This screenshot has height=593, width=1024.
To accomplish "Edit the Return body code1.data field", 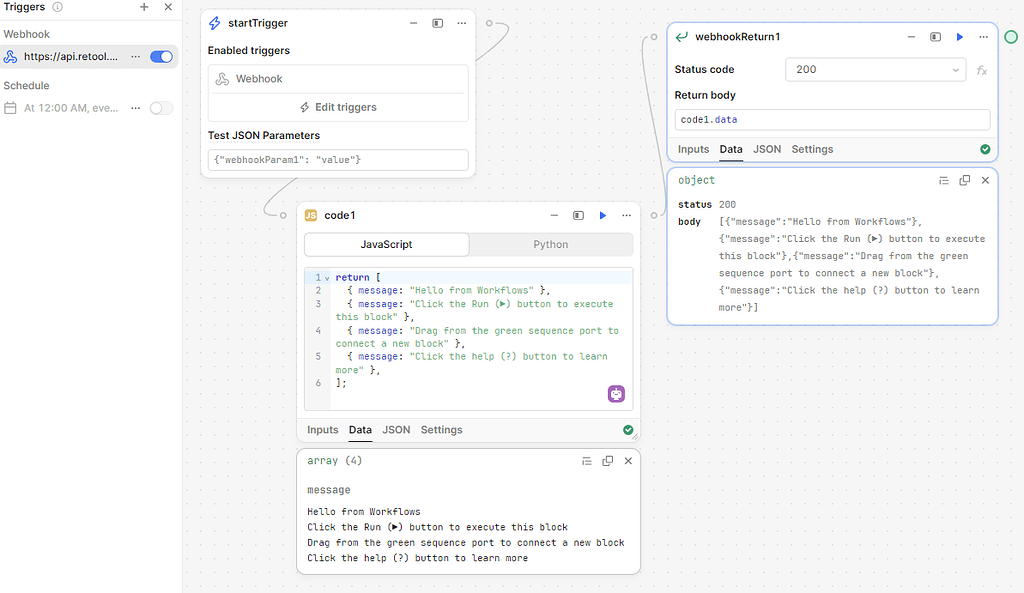I will click(x=832, y=120).
